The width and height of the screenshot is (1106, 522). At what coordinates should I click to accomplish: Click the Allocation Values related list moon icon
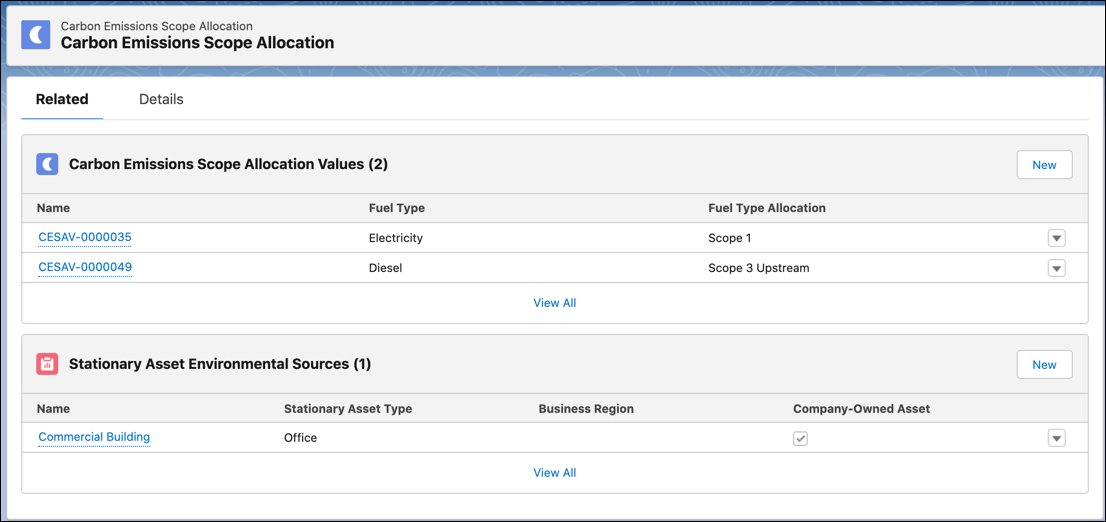[x=47, y=164]
